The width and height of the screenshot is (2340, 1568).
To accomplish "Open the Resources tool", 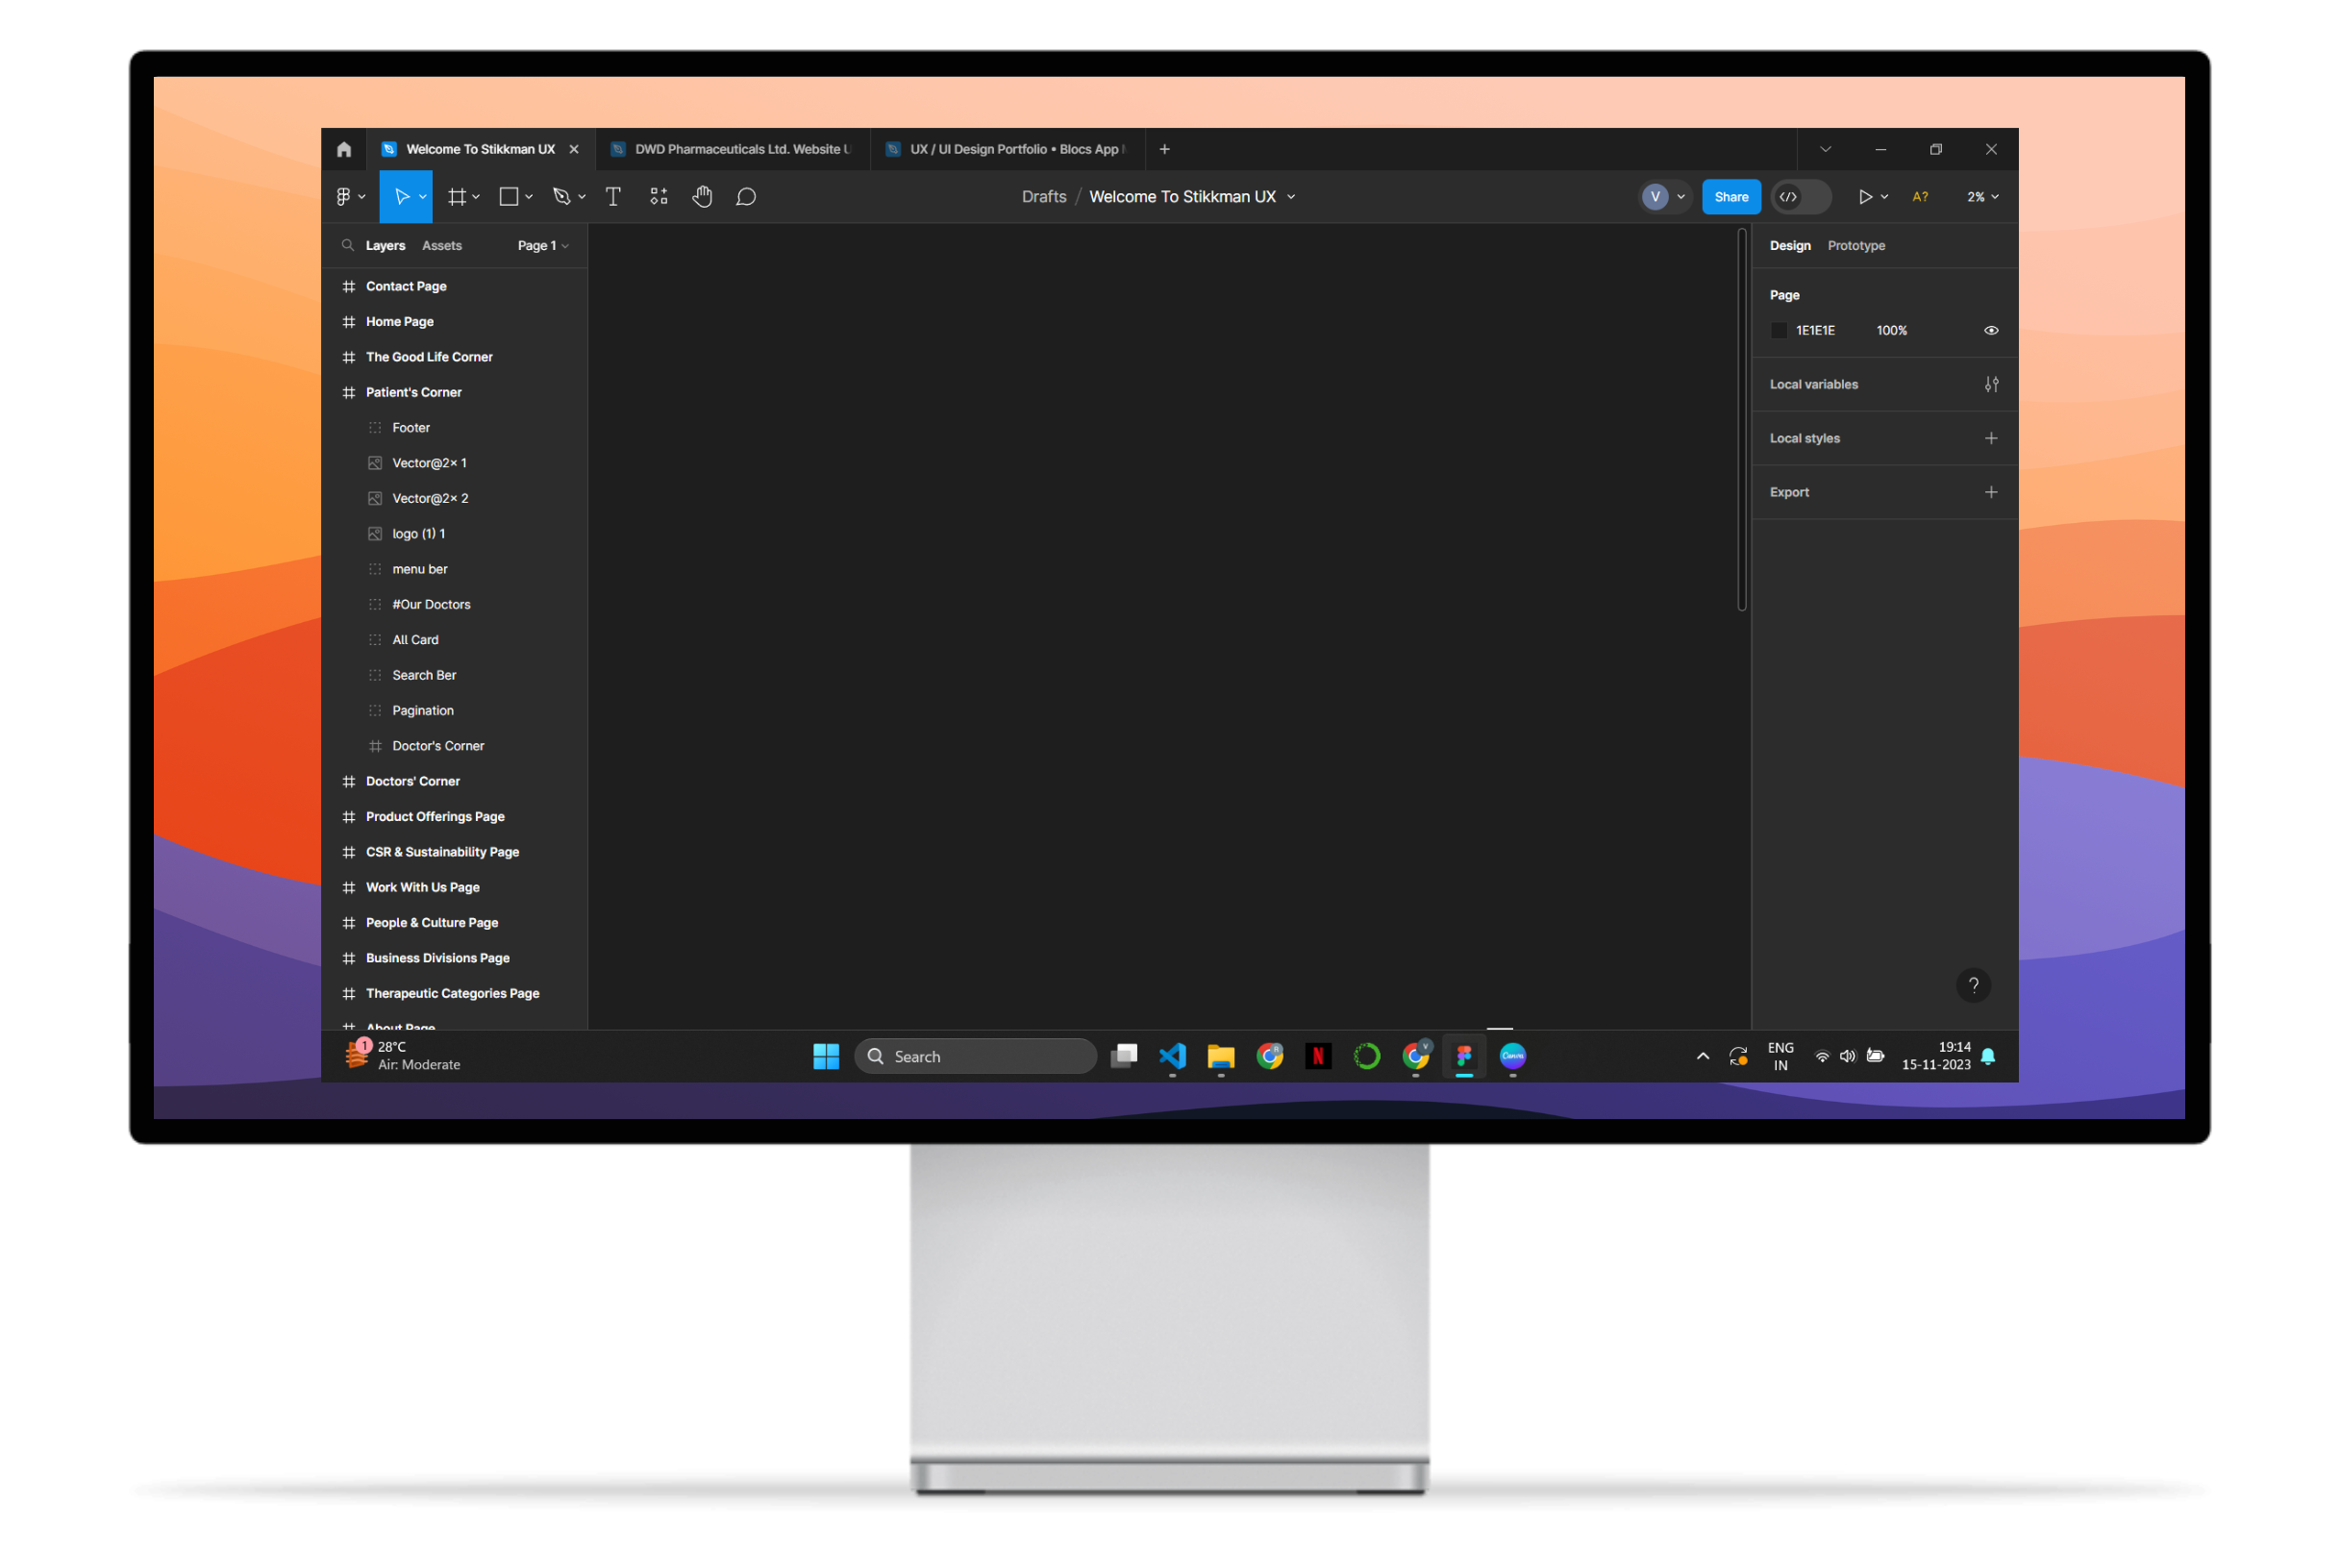I will (x=659, y=197).
